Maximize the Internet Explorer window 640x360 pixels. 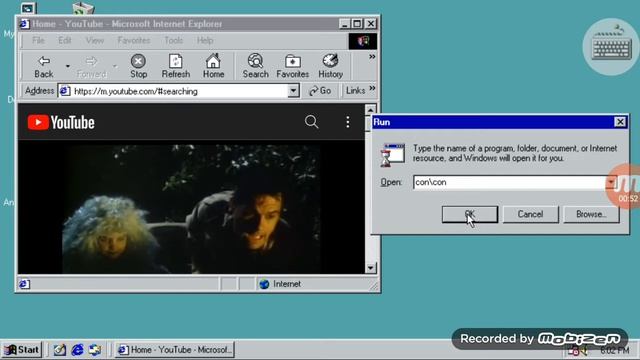coord(357,24)
